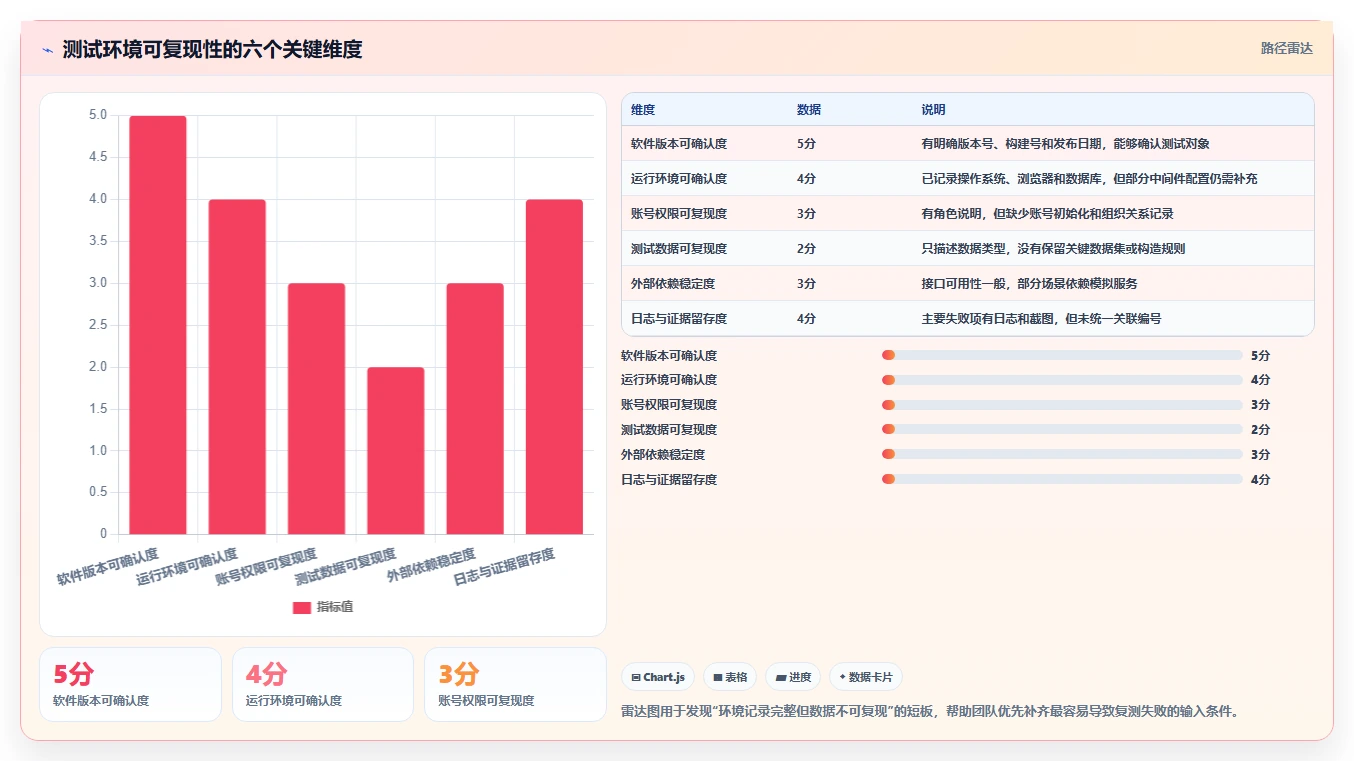
Task: Click the 运行环境可确认度 bar in the chart
Action: coord(237,367)
